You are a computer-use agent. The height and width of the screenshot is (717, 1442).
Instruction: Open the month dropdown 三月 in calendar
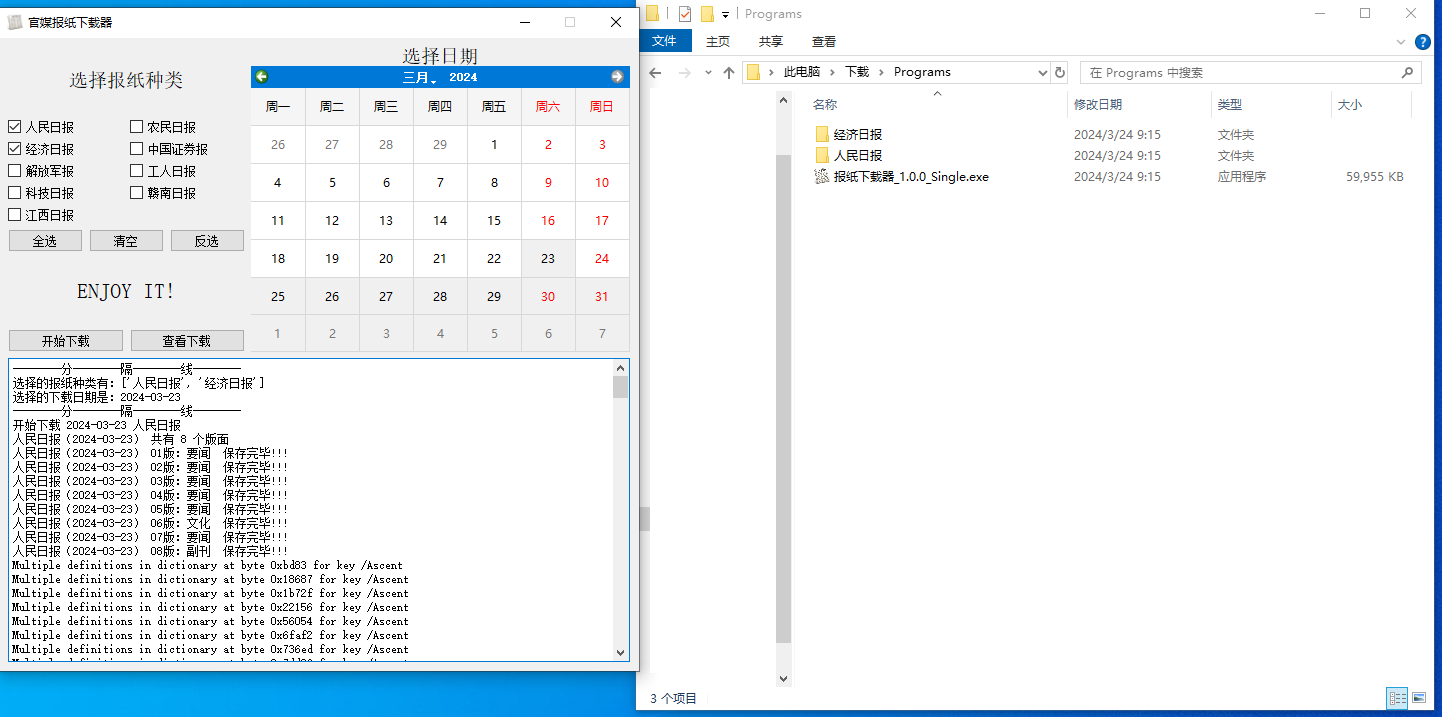(x=420, y=77)
